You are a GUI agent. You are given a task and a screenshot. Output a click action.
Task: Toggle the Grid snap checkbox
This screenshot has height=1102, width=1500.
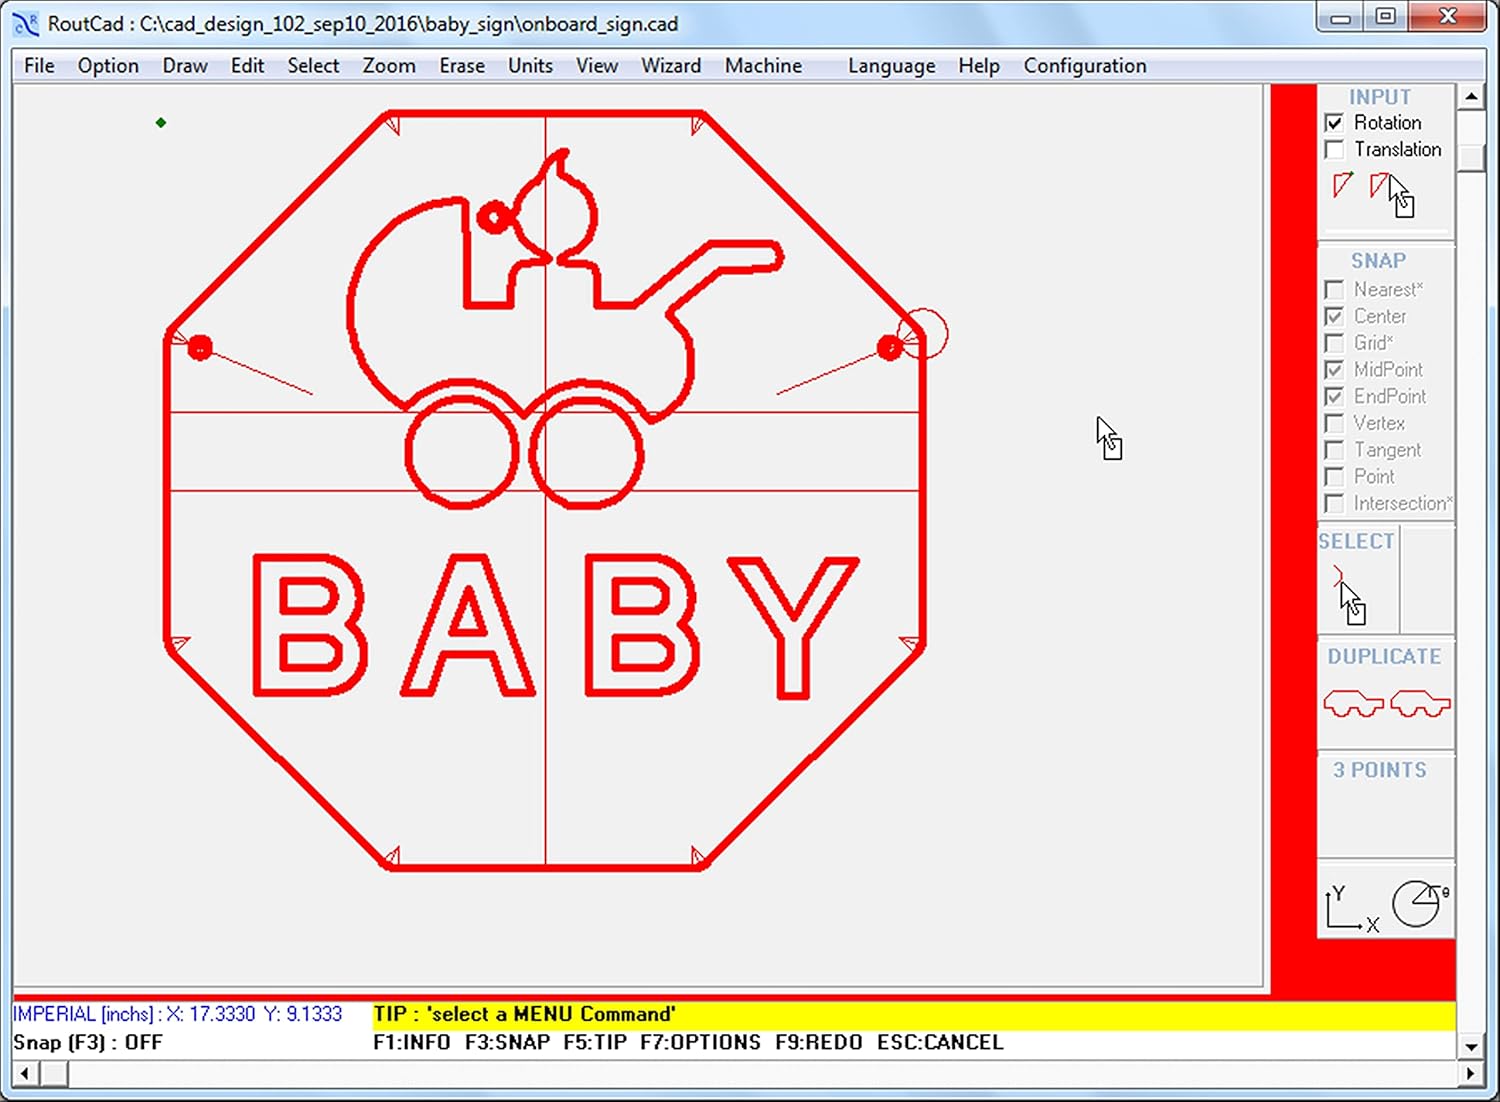click(1334, 343)
